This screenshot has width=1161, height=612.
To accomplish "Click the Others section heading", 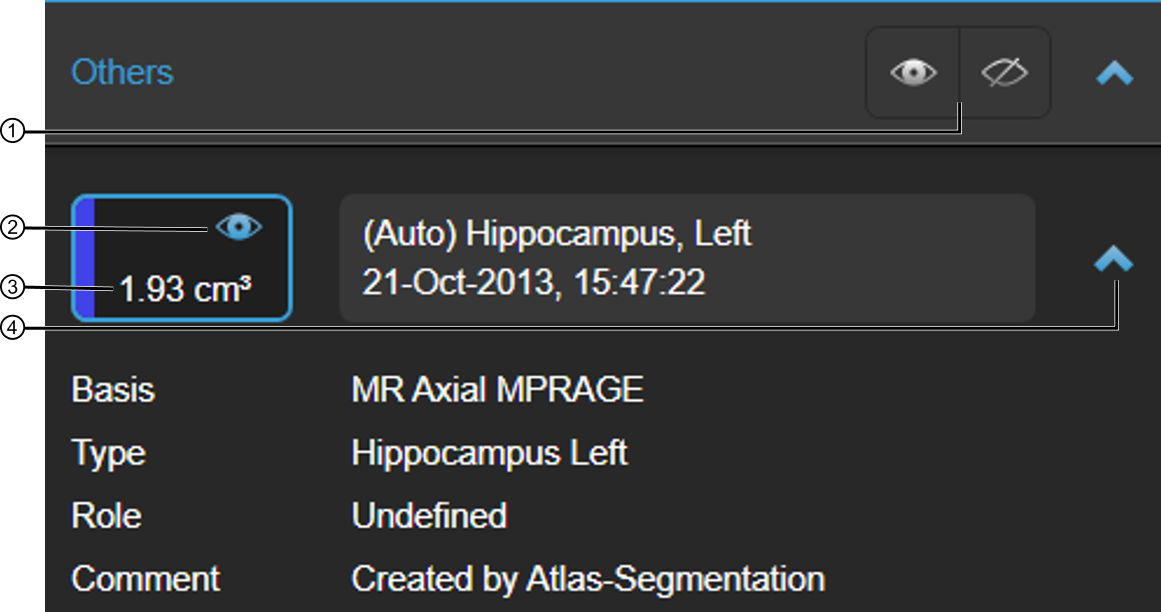I will click(122, 73).
